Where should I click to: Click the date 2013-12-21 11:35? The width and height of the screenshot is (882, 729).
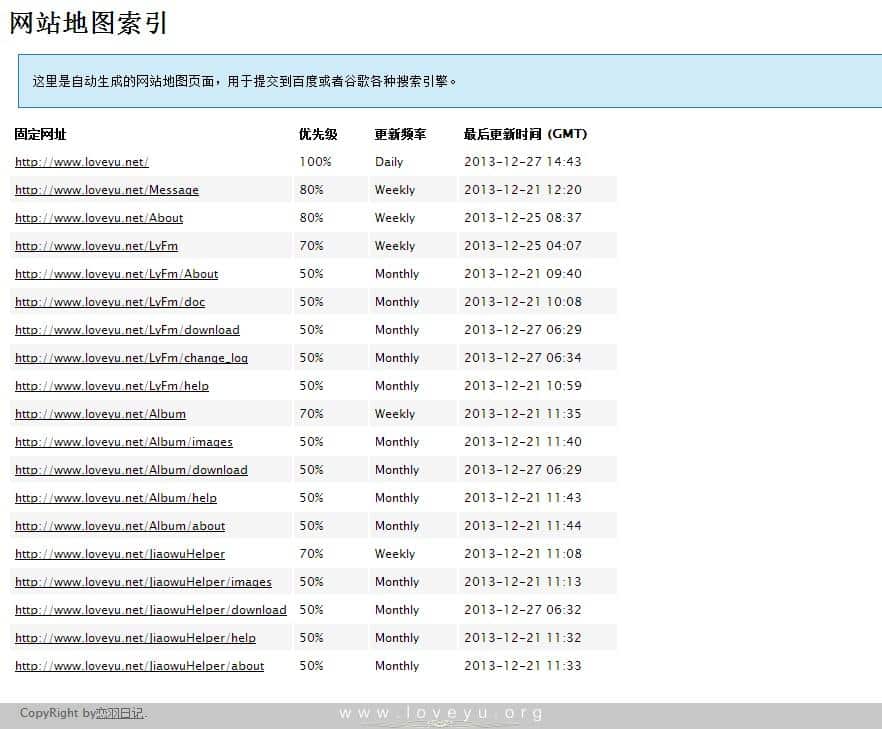pyautogui.click(x=523, y=414)
